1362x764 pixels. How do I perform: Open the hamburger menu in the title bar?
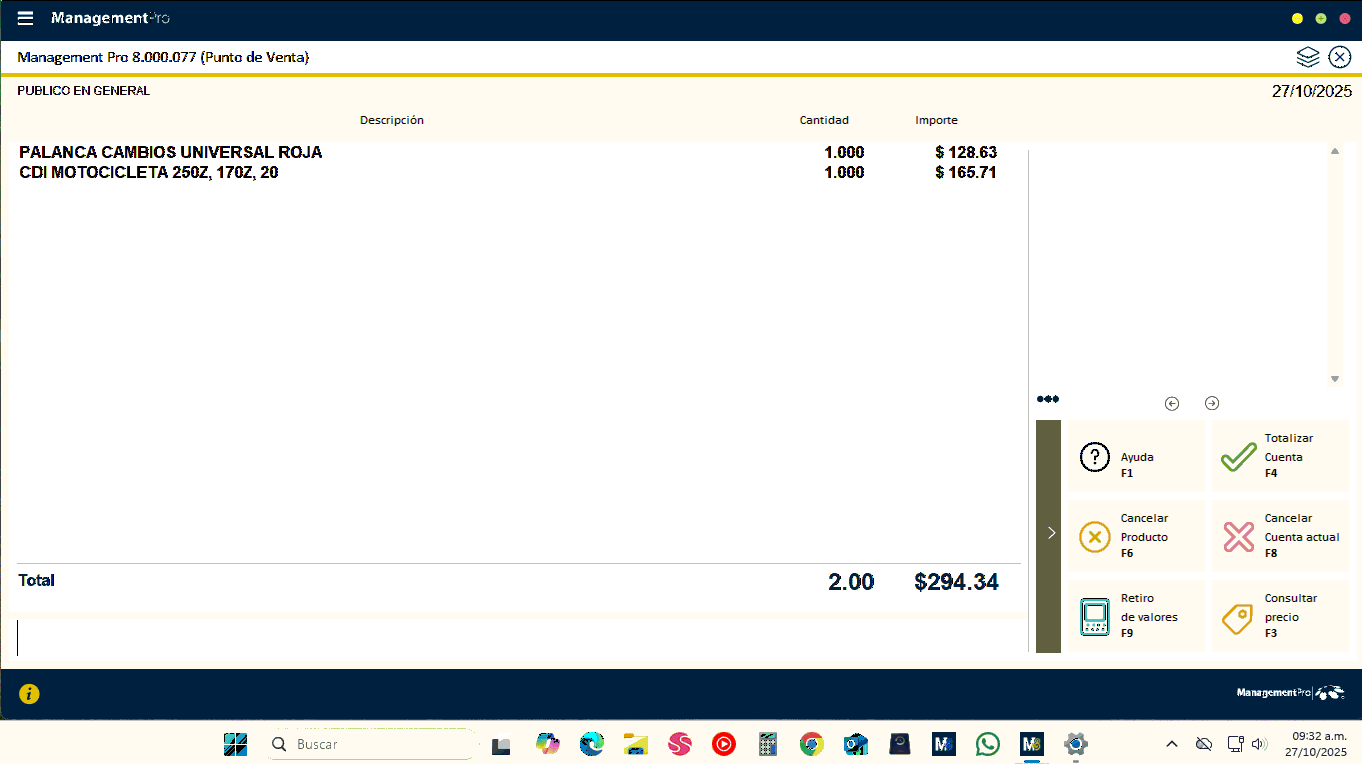click(x=26, y=19)
